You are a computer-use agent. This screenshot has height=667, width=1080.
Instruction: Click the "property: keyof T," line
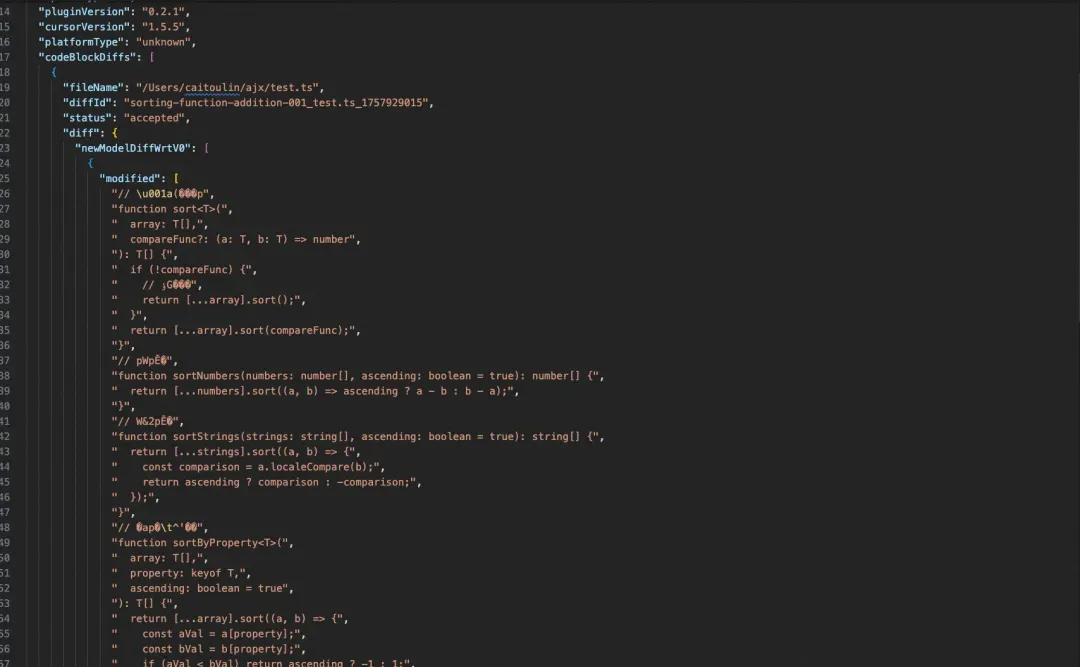[x=178, y=573]
